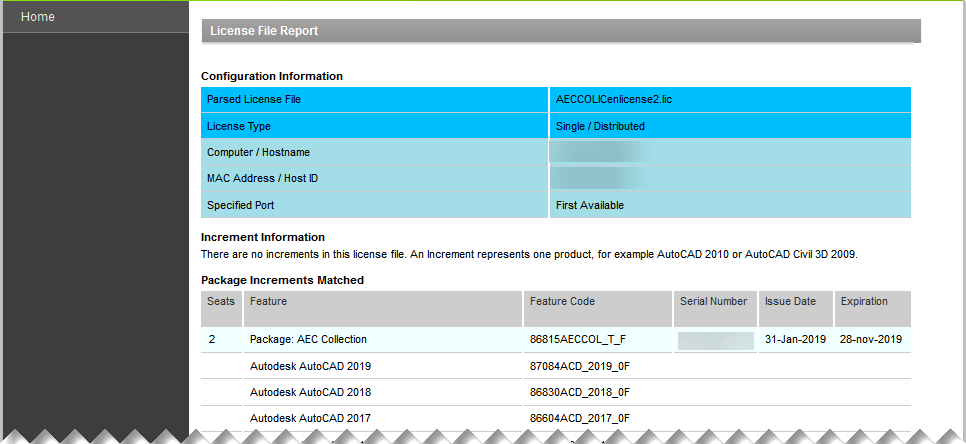Select the Package: AEC Collection row
The width and height of the screenshot is (966, 444).
(x=308, y=340)
